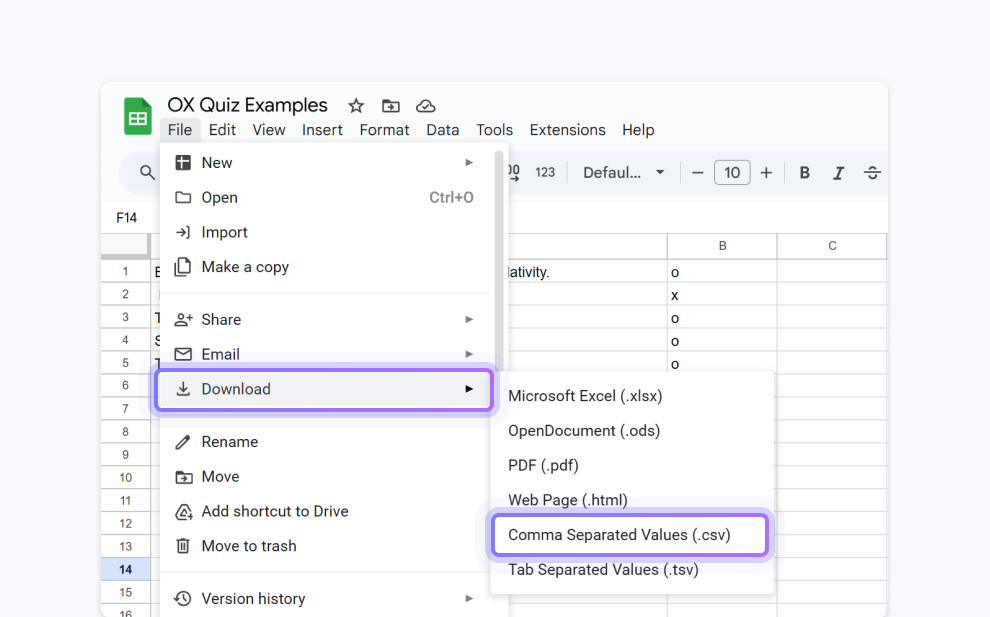Click the search menus magnifier icon
The width and height of the screenshot is (990, 617).
[x=147, y=173]
